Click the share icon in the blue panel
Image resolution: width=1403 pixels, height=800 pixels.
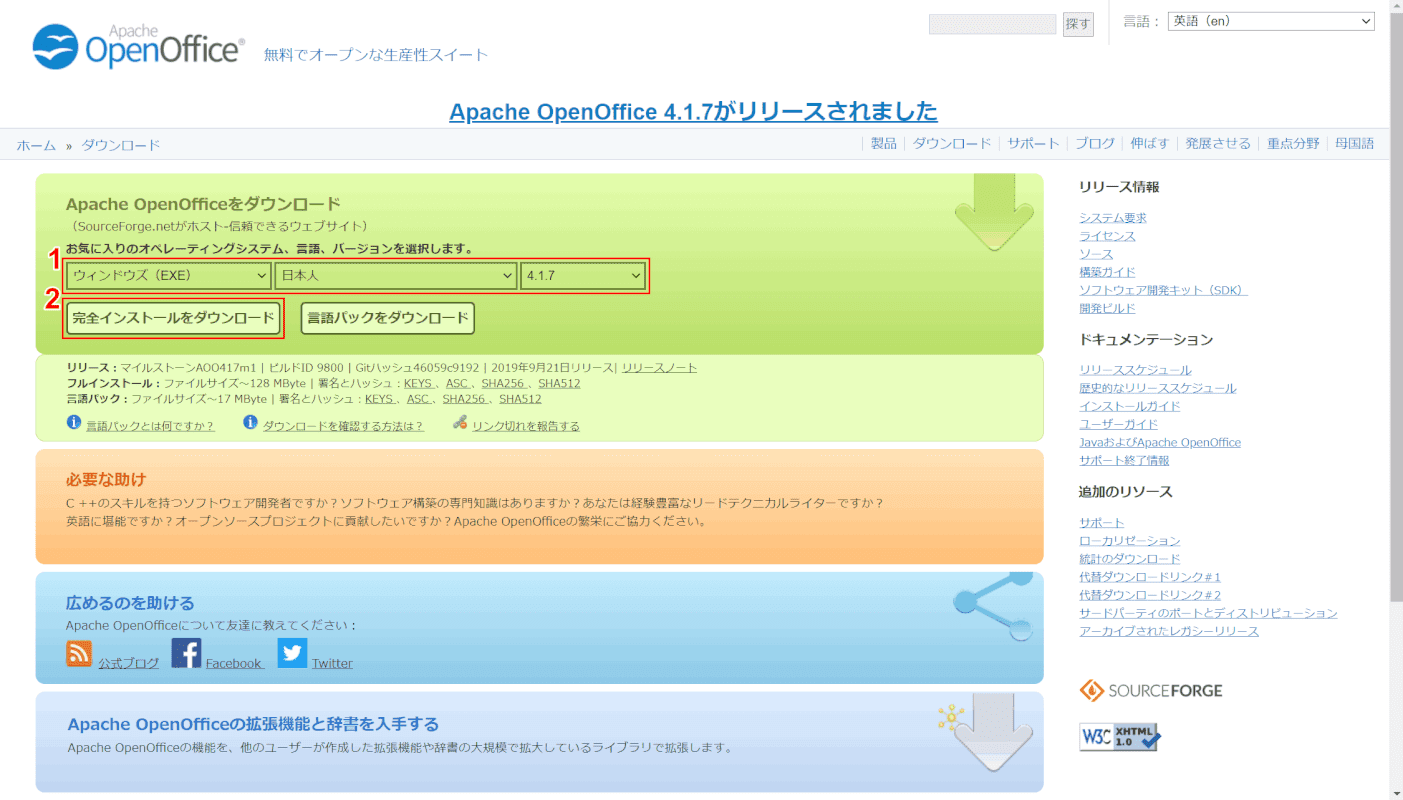pyautogui.click(x=993, y=607)
